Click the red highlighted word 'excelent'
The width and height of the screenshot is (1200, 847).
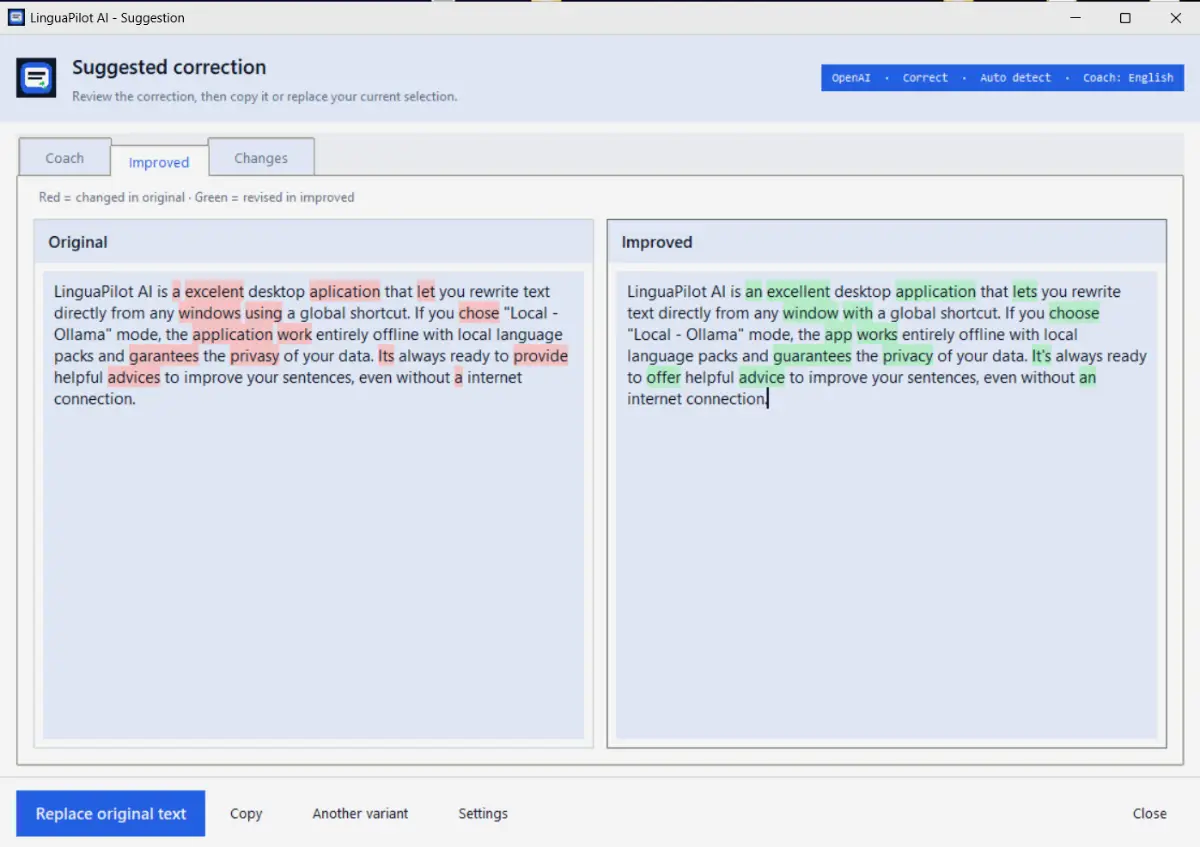(214, 292)
